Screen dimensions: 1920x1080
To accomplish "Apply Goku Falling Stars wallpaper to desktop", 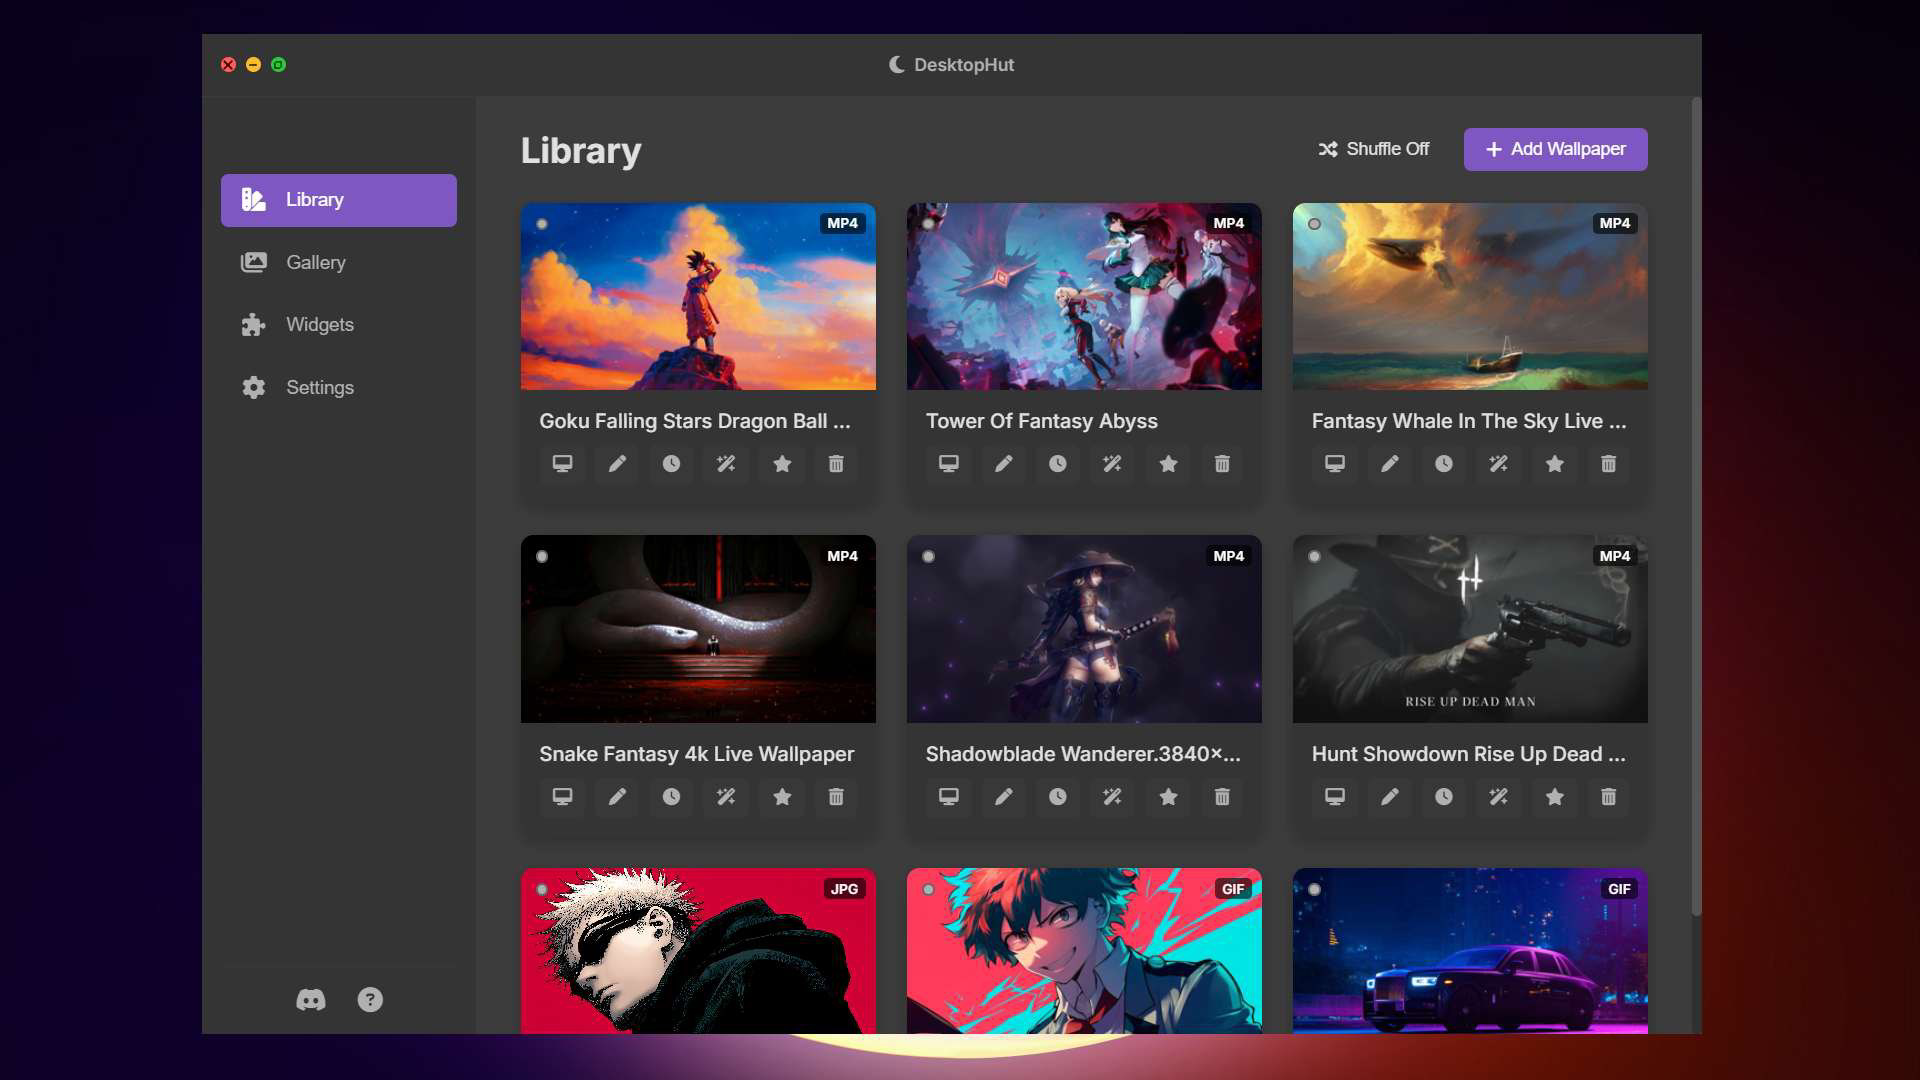I will (563, 464).
